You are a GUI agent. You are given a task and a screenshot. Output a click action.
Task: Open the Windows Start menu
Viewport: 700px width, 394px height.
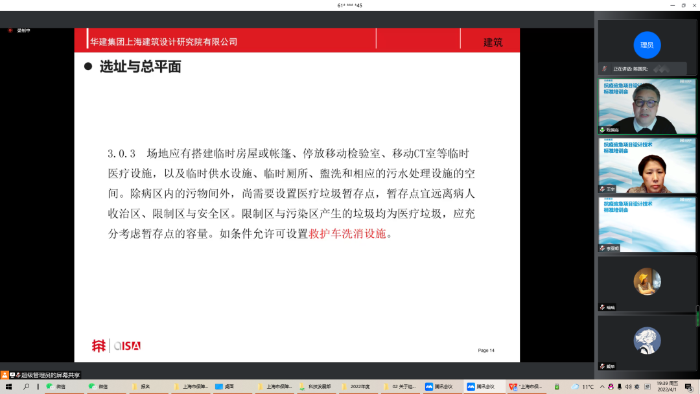pyautogui.click(x=8, y=387)
